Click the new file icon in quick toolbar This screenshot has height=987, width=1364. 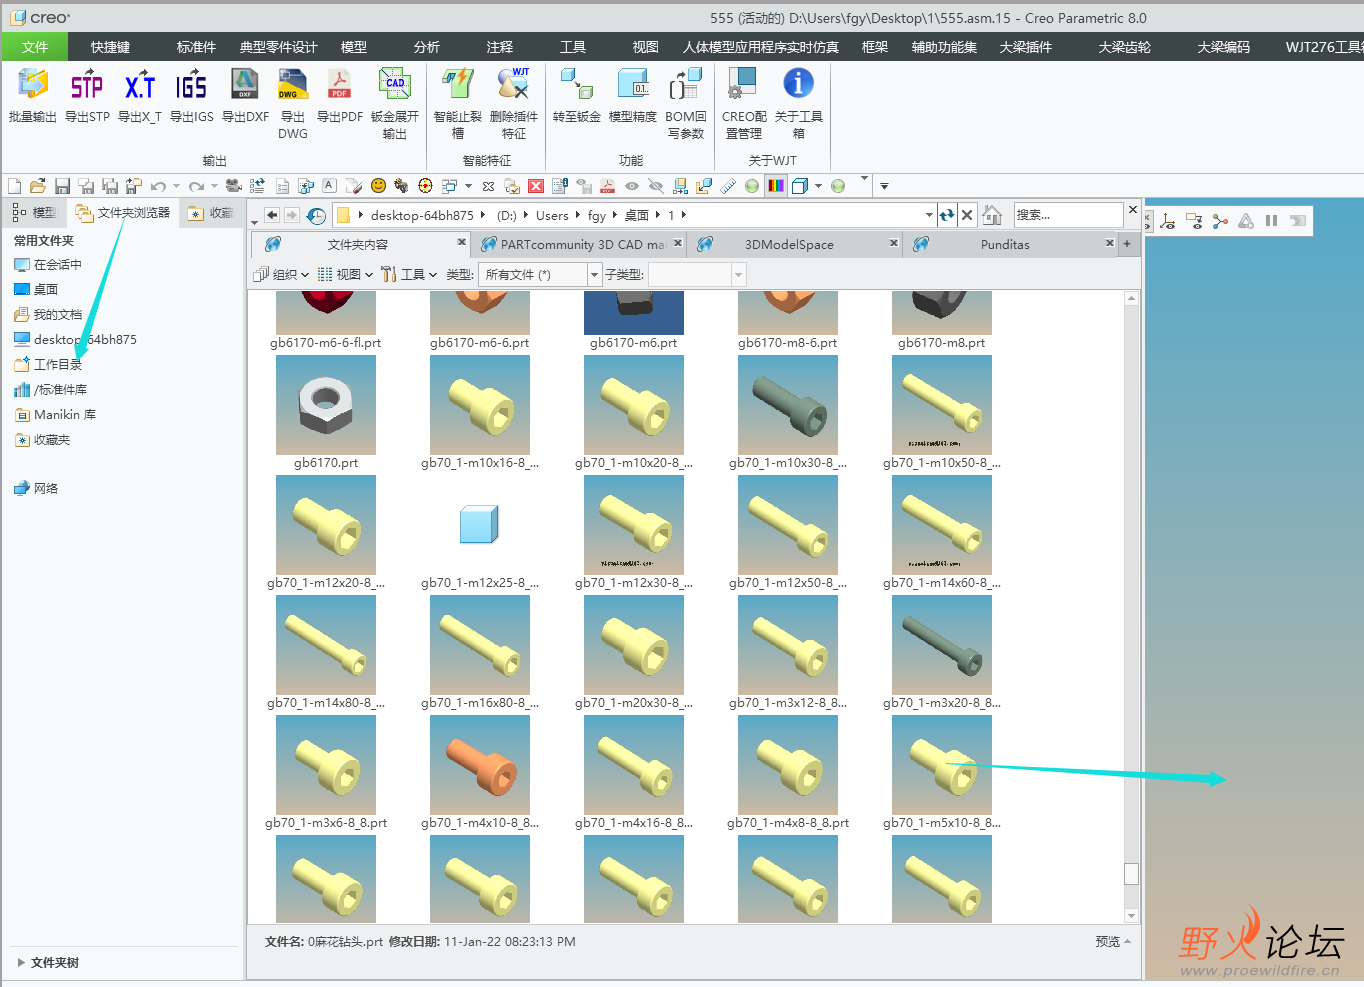pos(14,186)
